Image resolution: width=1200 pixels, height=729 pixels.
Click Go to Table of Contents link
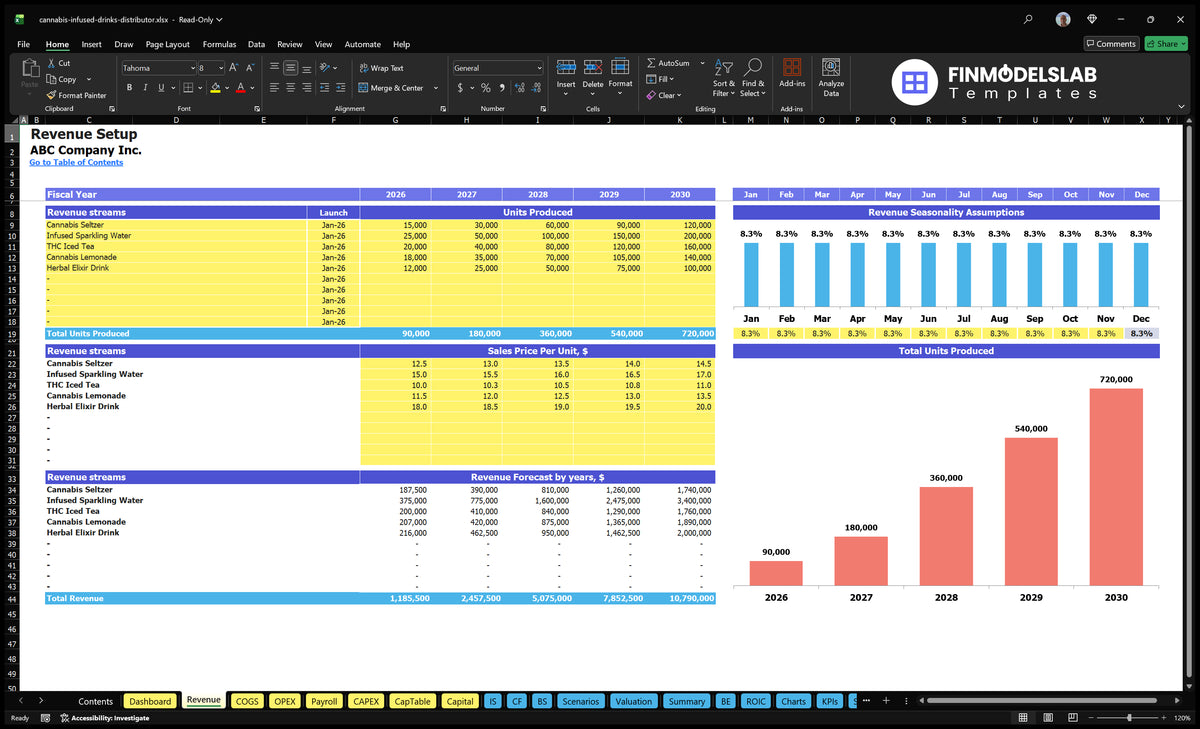pyautogui.click(x=76, y=162)
